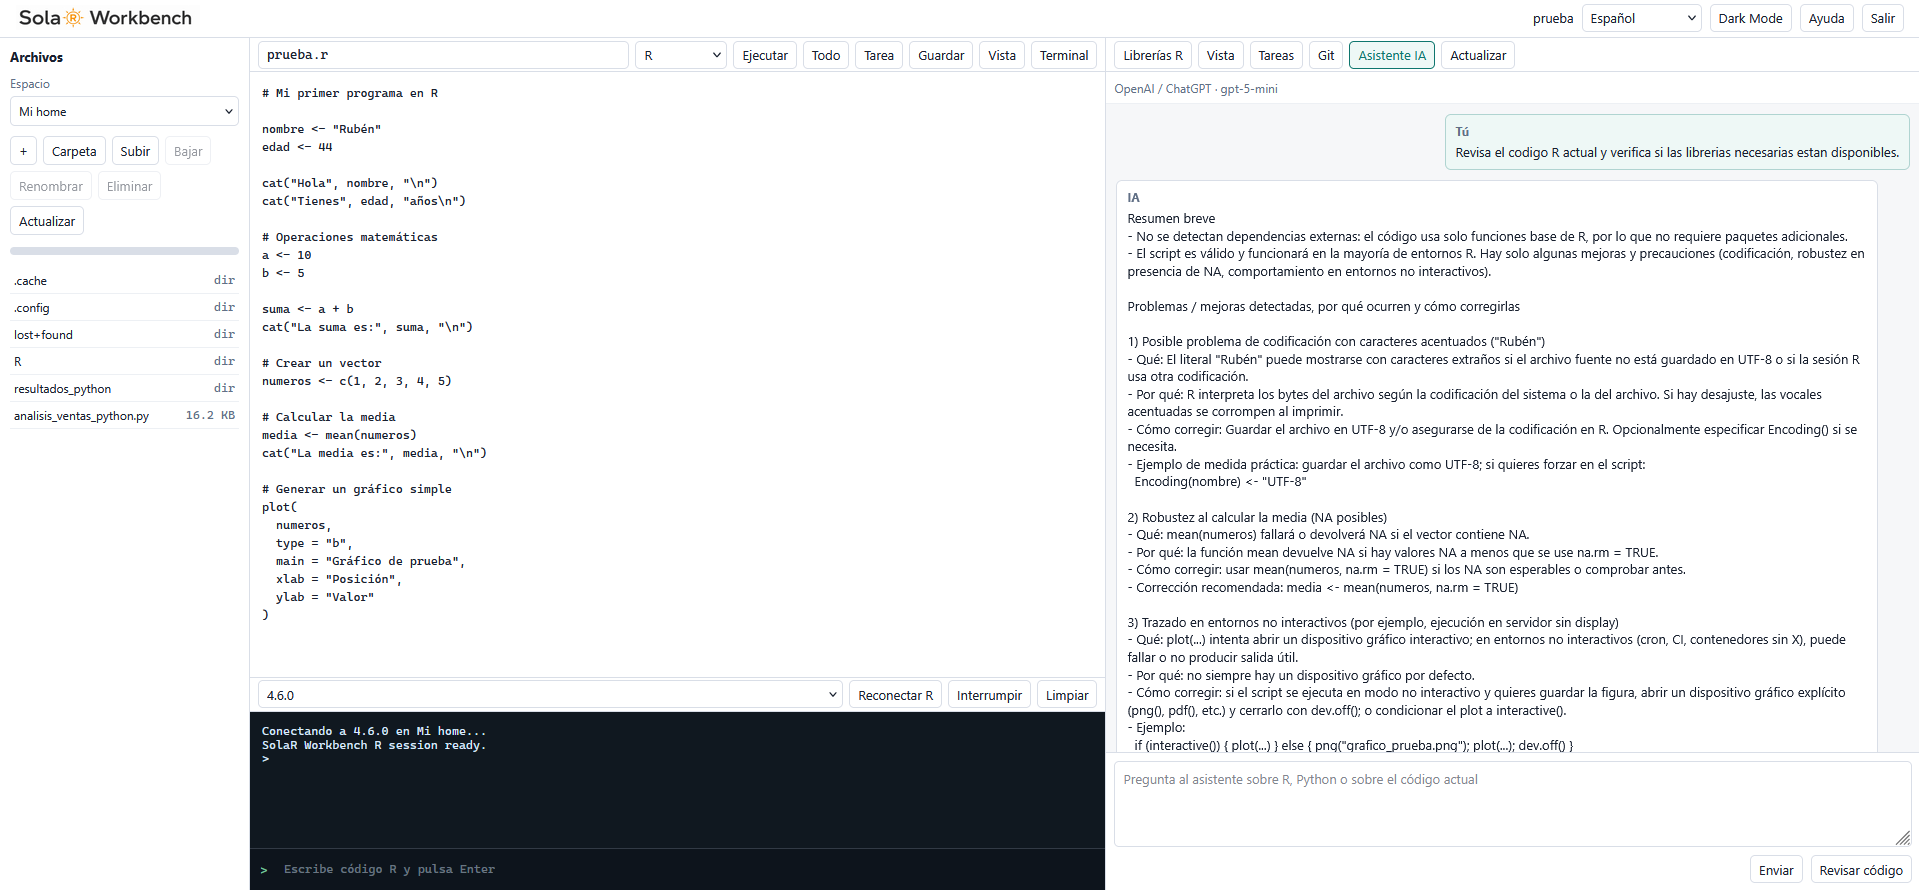1919x890 pixels.
Task: Open the Terminal button
Action: click(x=1064, y=55)
